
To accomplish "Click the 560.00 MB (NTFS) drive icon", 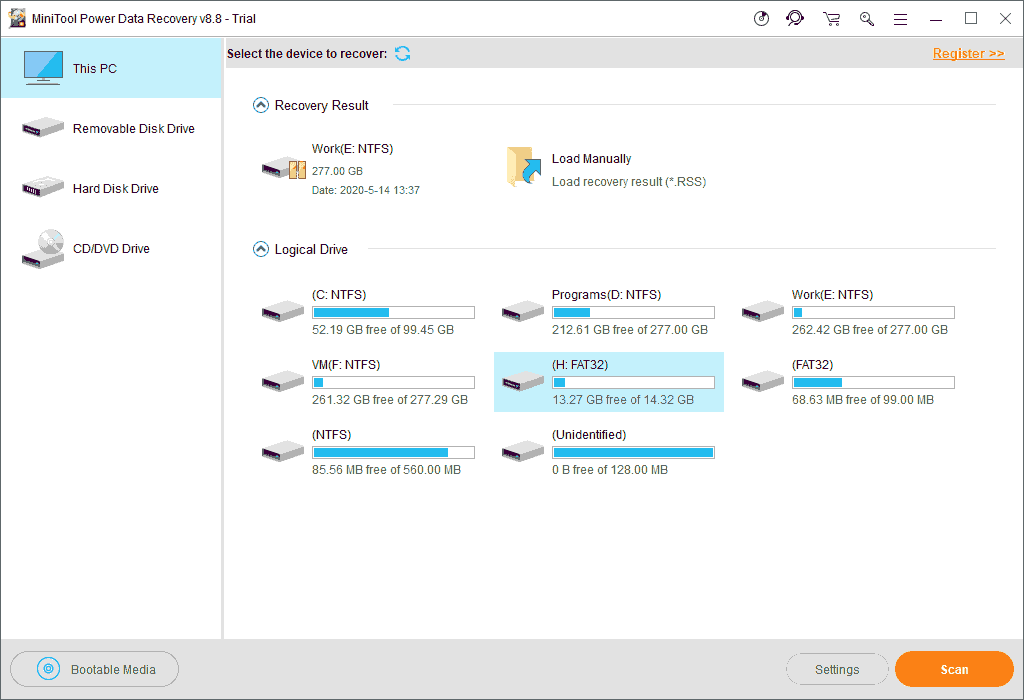I will (x=283, y=451).
